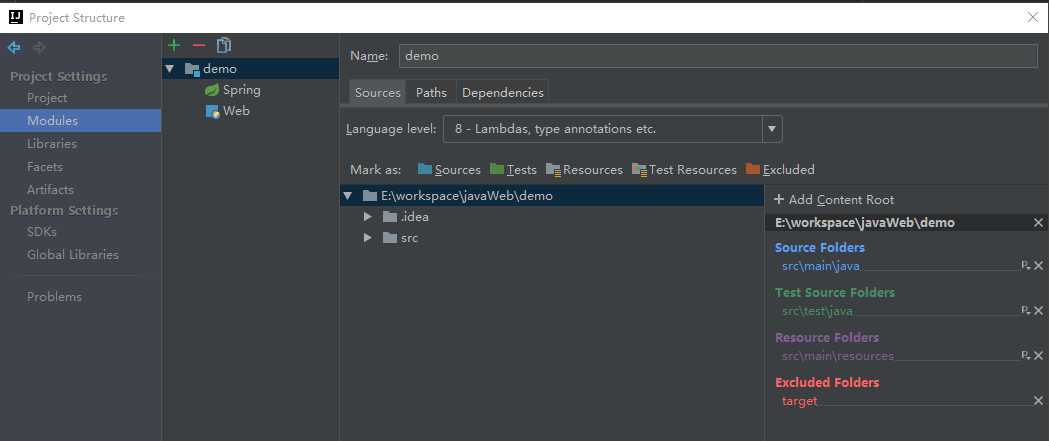This screenshot has height=441, width=1049.
Task: Open Global Libraries settings
Action: pyautogui.click(x=72, y=255)
